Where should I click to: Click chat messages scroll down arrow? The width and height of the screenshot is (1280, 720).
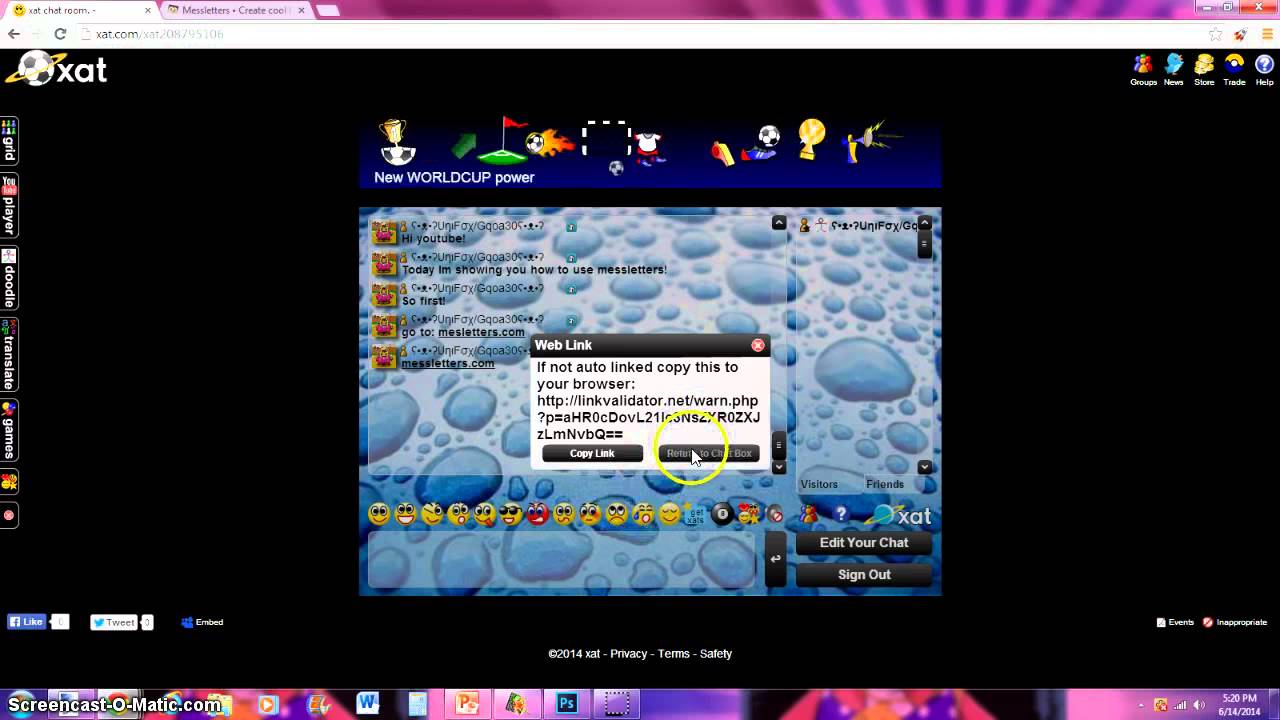(x=779, y=467)
